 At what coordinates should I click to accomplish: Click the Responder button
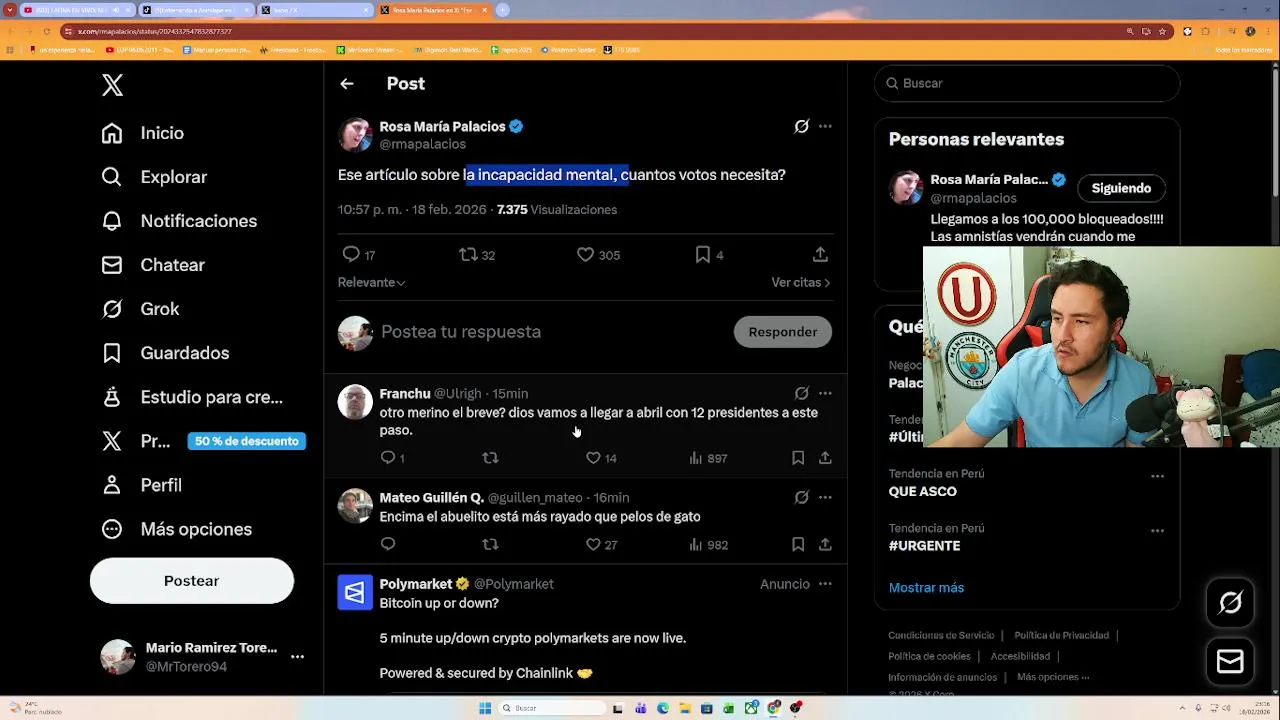[783, 332]
